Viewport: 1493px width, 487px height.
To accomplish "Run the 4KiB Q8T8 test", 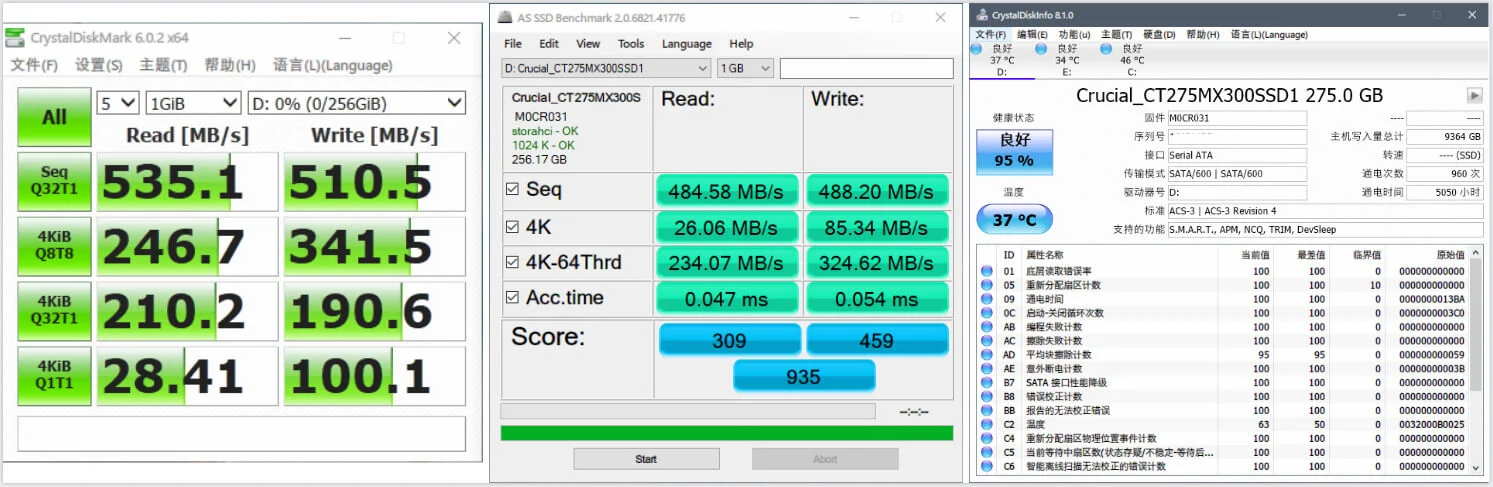I will (54, 246).
